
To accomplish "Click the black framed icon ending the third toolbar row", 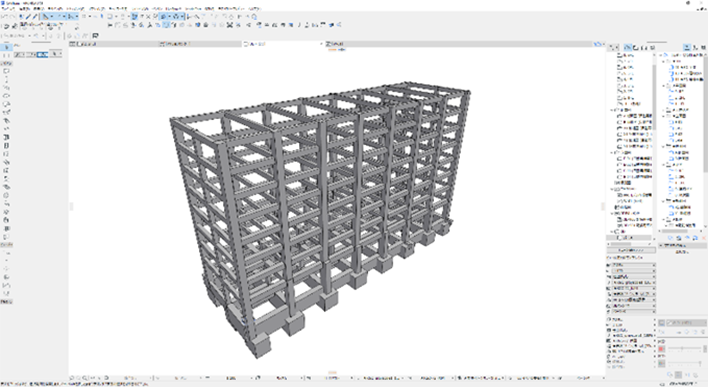I will click(x=95, y=36).
